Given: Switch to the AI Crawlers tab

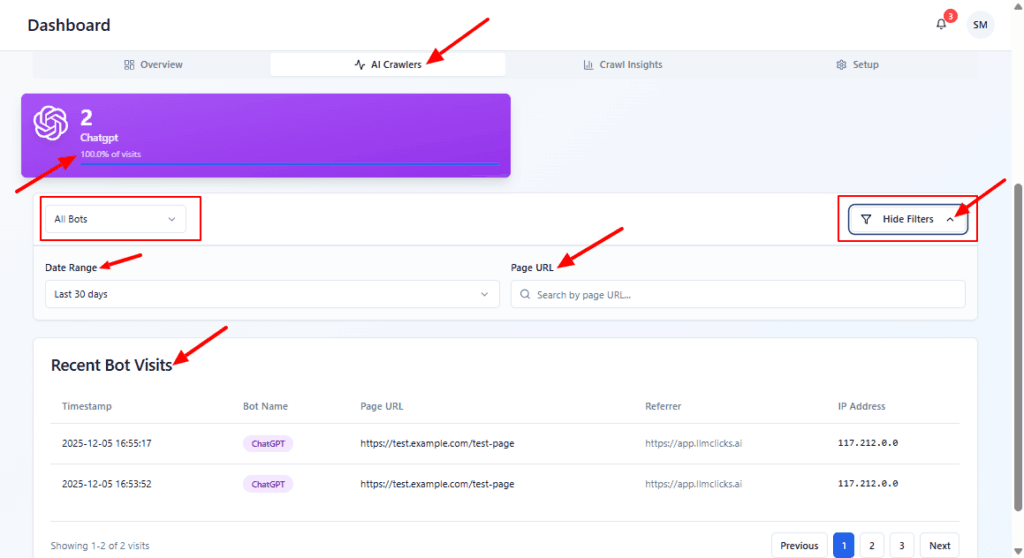Looking at the screenshot, I should [x=388, y=65].
